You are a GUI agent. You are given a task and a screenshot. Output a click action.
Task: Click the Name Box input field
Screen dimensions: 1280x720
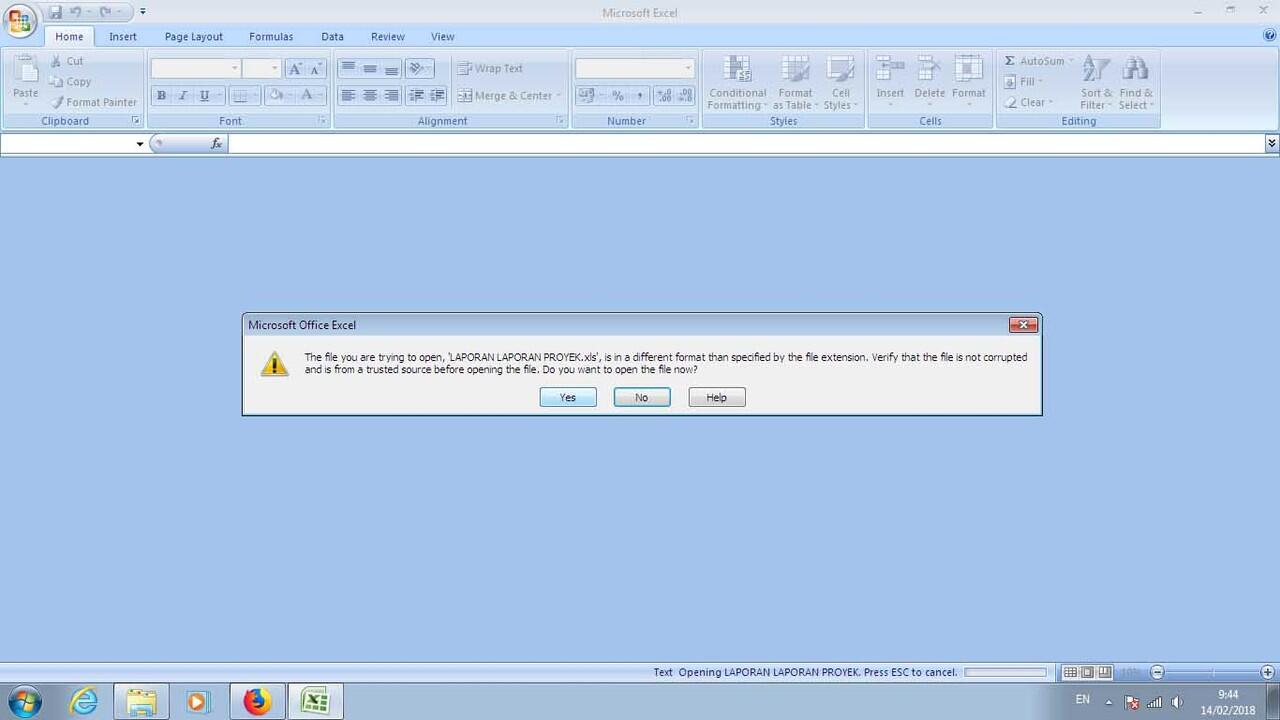pyautogui.click(x=73, y=144)
